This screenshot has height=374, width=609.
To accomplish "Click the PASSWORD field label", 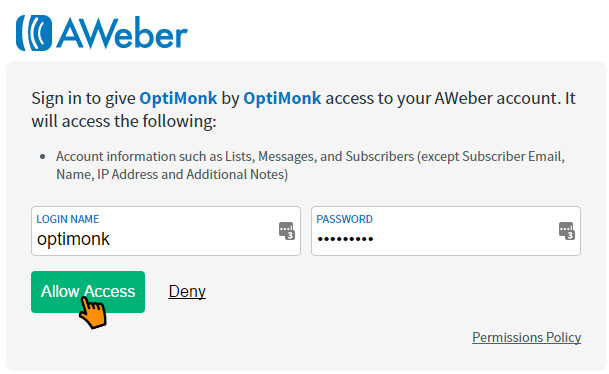I will 344,219.
